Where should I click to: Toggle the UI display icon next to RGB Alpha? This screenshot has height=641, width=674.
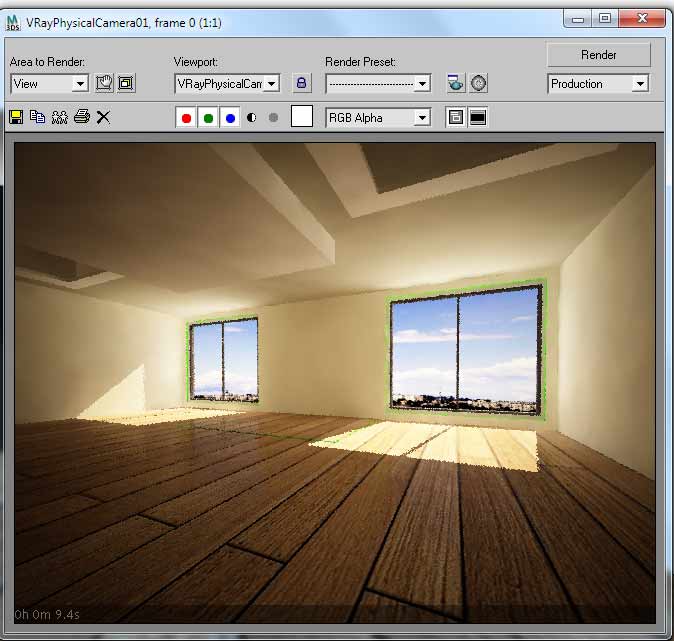point(478,117)
